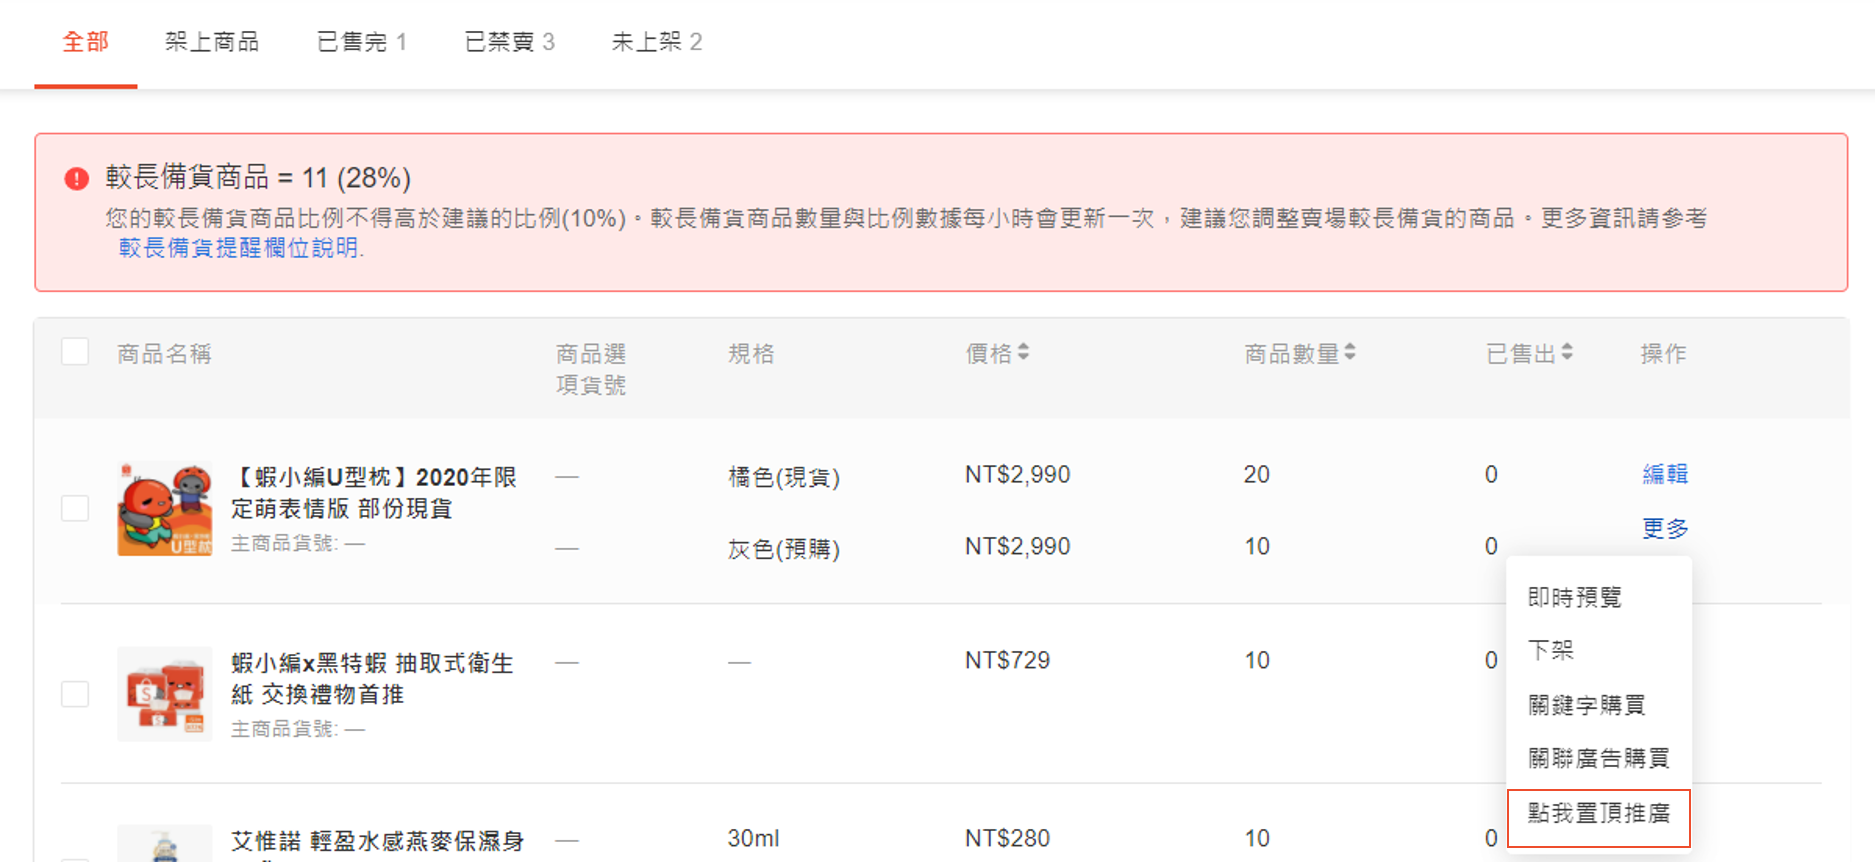Switch to the 全部 tab
The height and width of the screenshot is (862, 1875).
click(x=85, y=42)
